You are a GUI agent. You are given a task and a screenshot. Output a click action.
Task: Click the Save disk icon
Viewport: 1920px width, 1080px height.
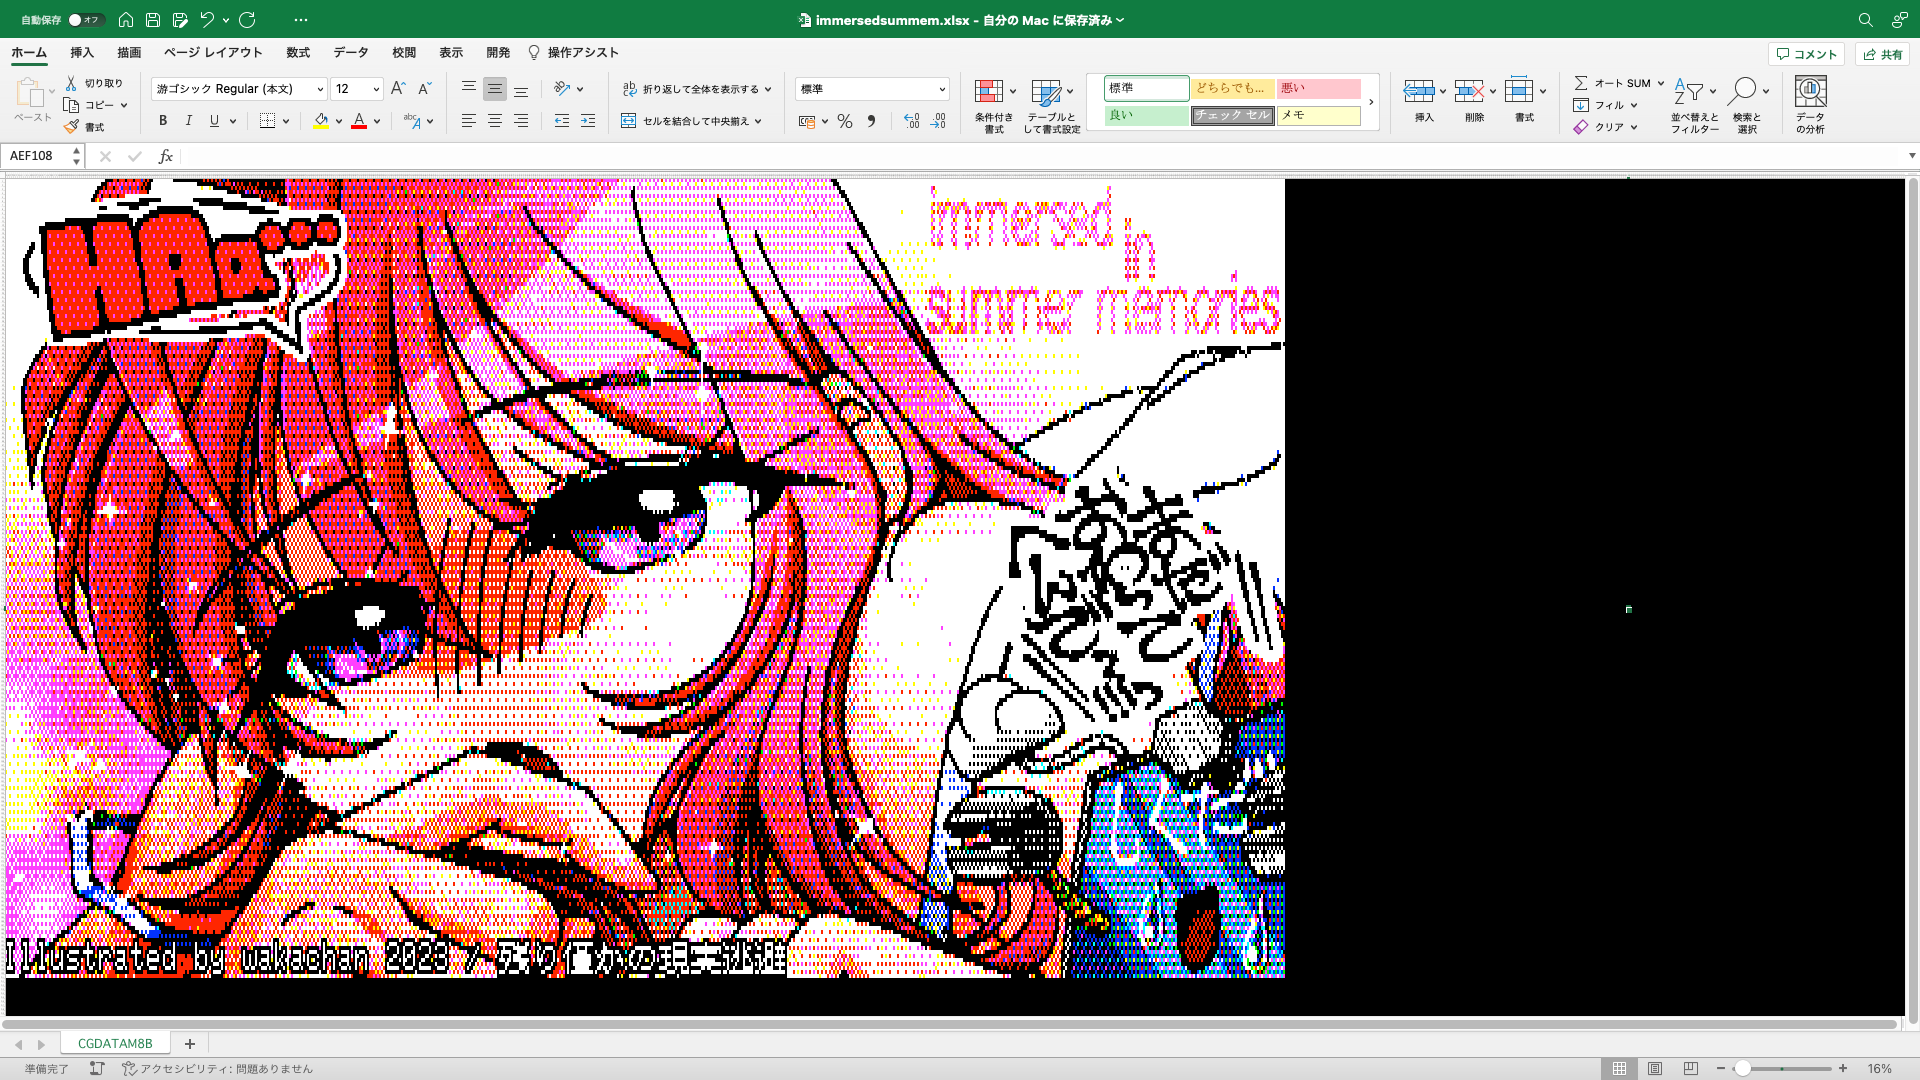[x=153, y=19]
